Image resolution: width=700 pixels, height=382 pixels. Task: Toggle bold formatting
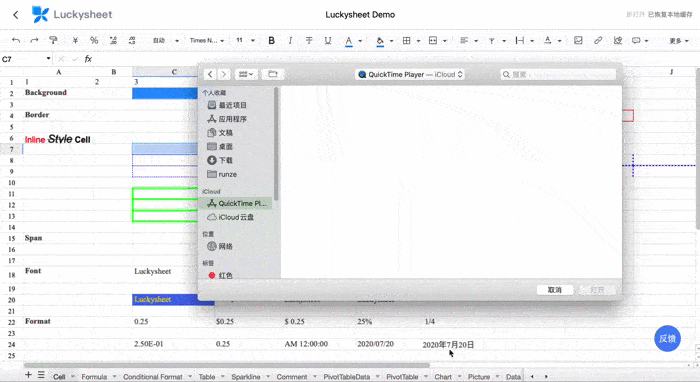pos(271,41)
